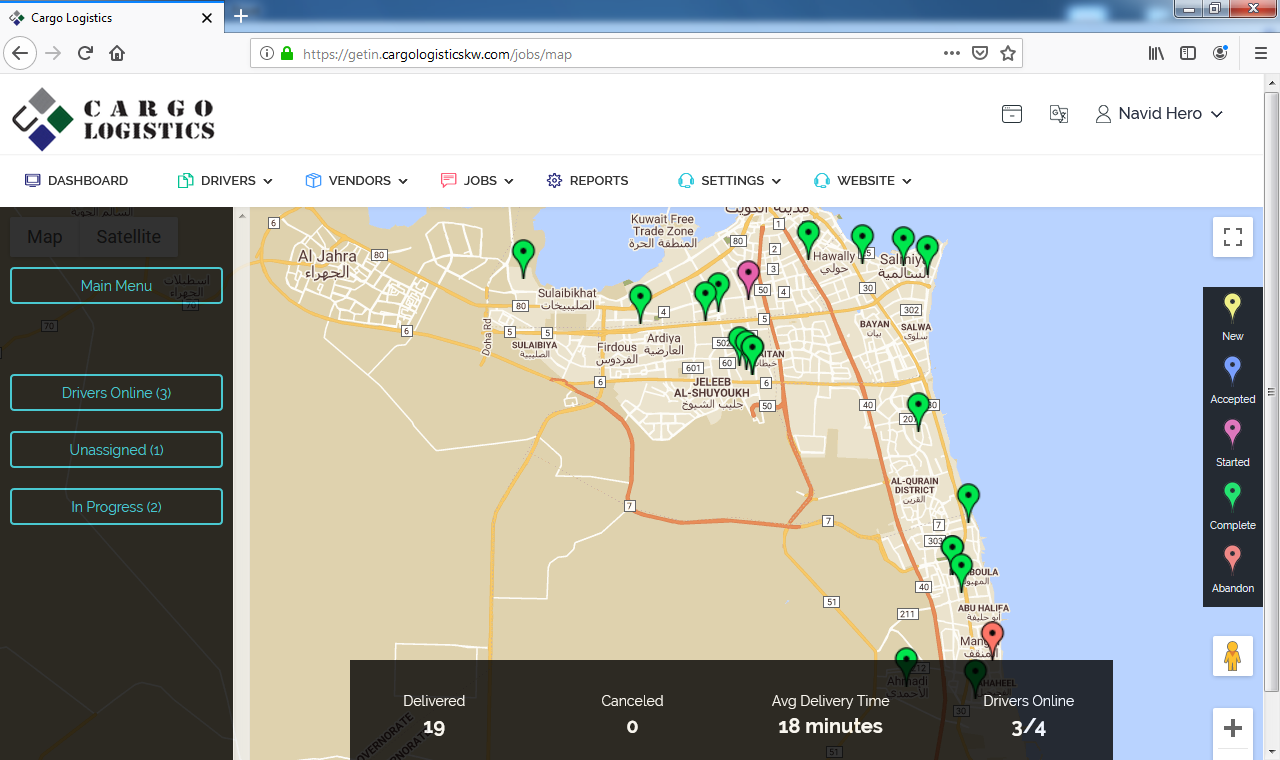Click the browser home icon
The width and height of the screenshot is (1280, 760).
point(117,53)
